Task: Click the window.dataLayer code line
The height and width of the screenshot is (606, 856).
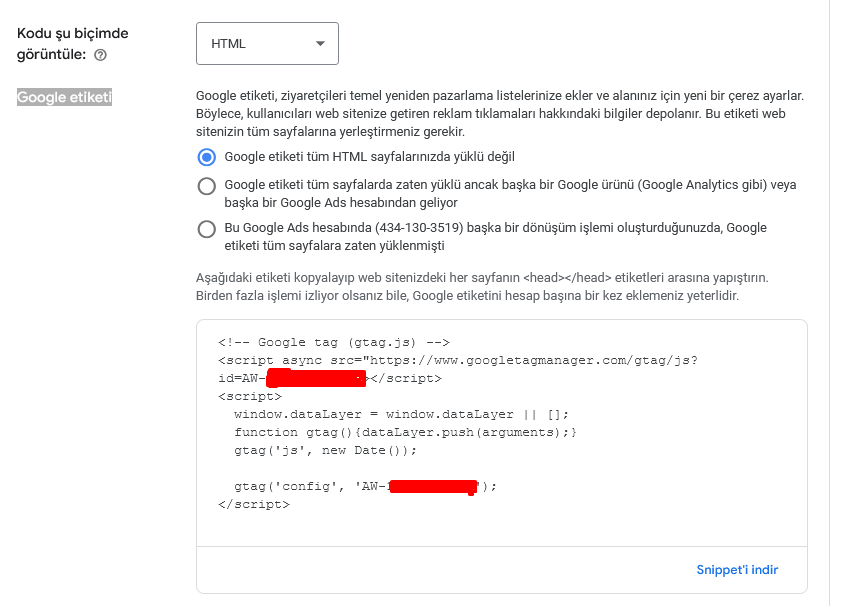Action: 401,414
